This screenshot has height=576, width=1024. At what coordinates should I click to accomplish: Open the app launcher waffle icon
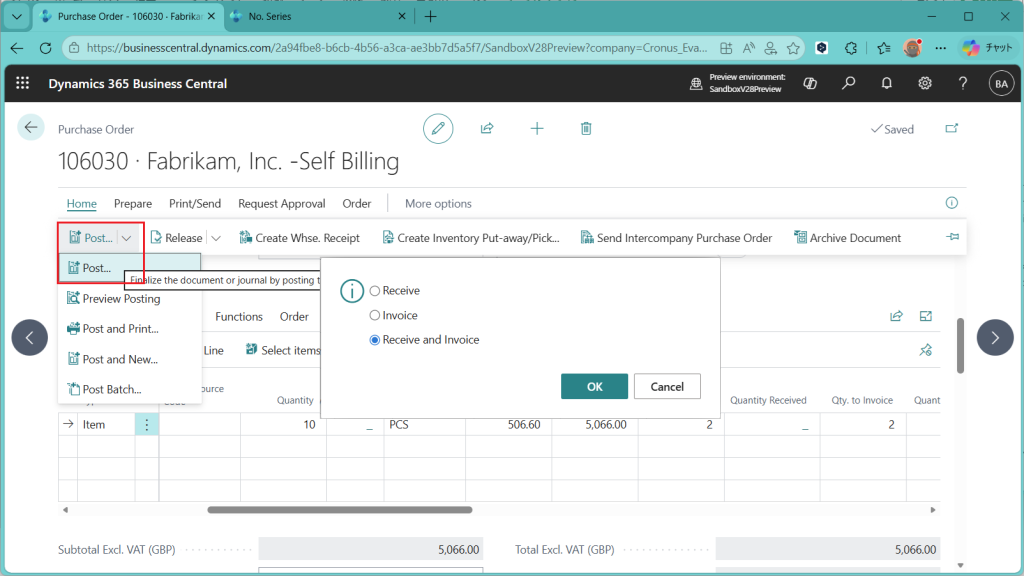click(x=22, y=83)
